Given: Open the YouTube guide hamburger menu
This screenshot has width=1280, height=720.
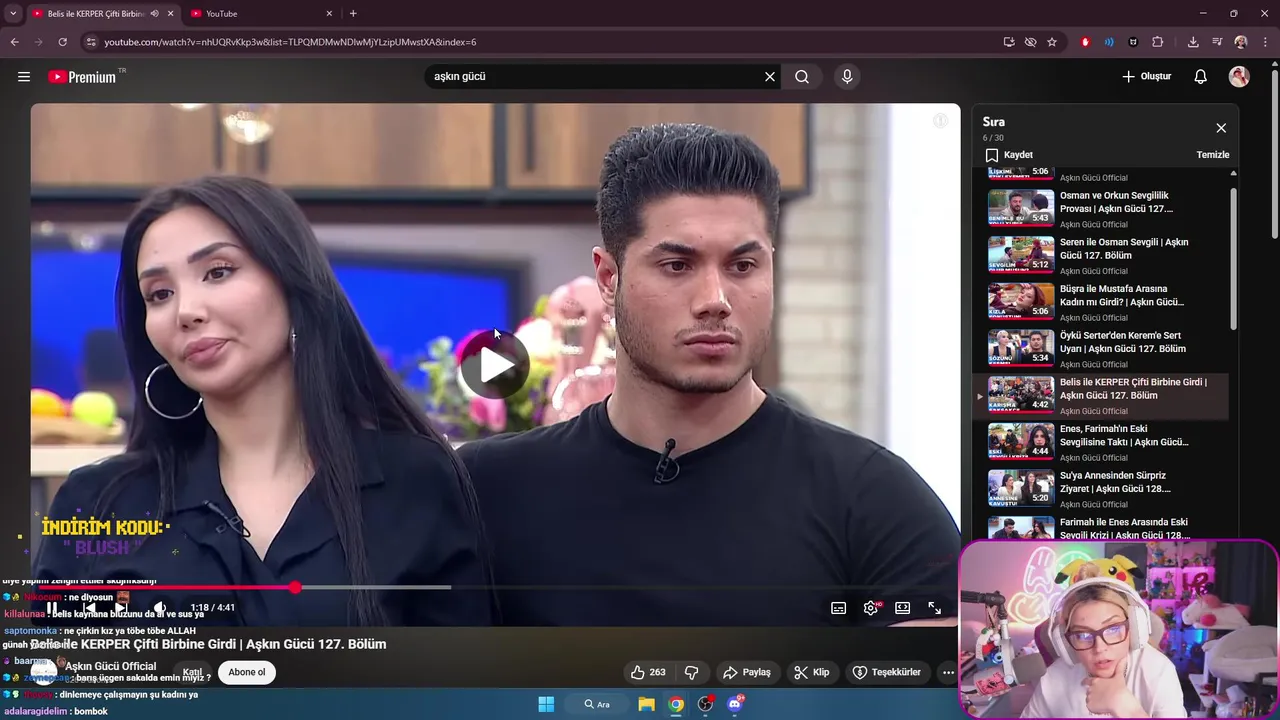Looking at the screenshot, I should 24,77.
